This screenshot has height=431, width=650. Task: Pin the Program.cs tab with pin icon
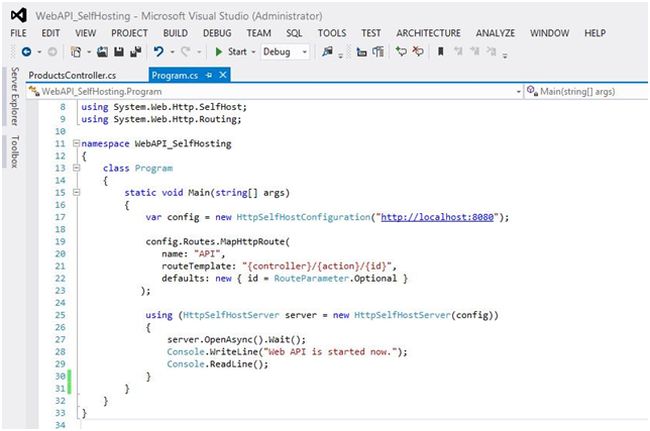tap(209, 75)
